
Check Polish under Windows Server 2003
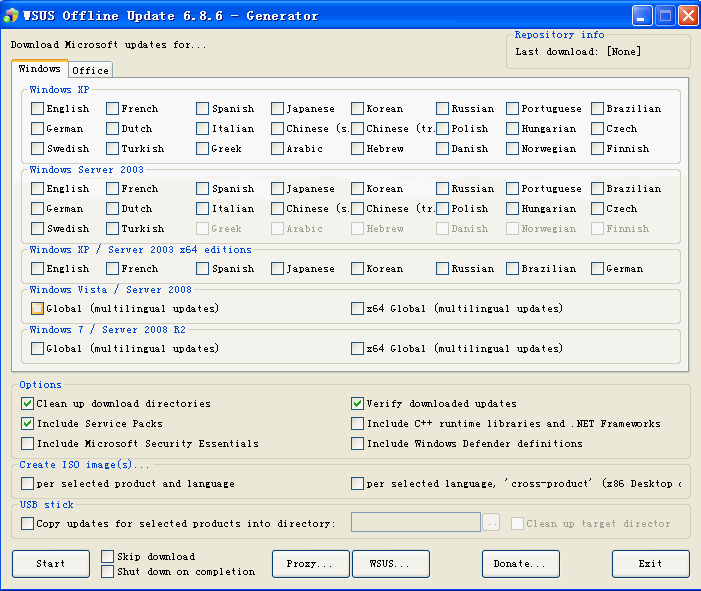443,209
